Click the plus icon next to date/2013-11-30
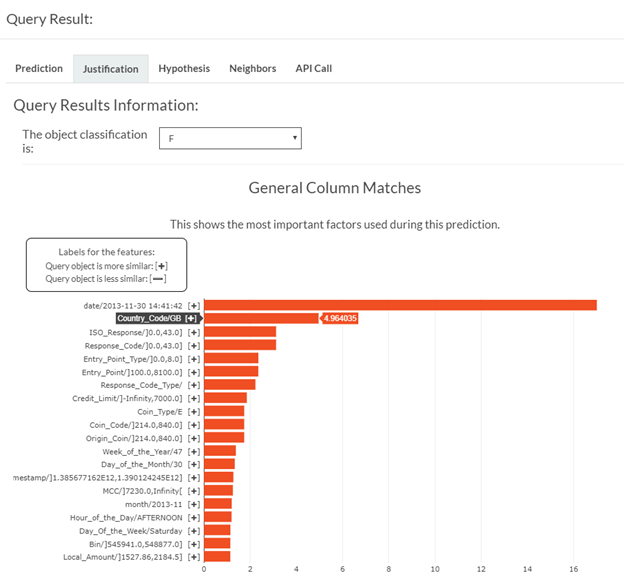Image resolution: width=624 pixels, height=585 pixels. click(x=194, y=305)
